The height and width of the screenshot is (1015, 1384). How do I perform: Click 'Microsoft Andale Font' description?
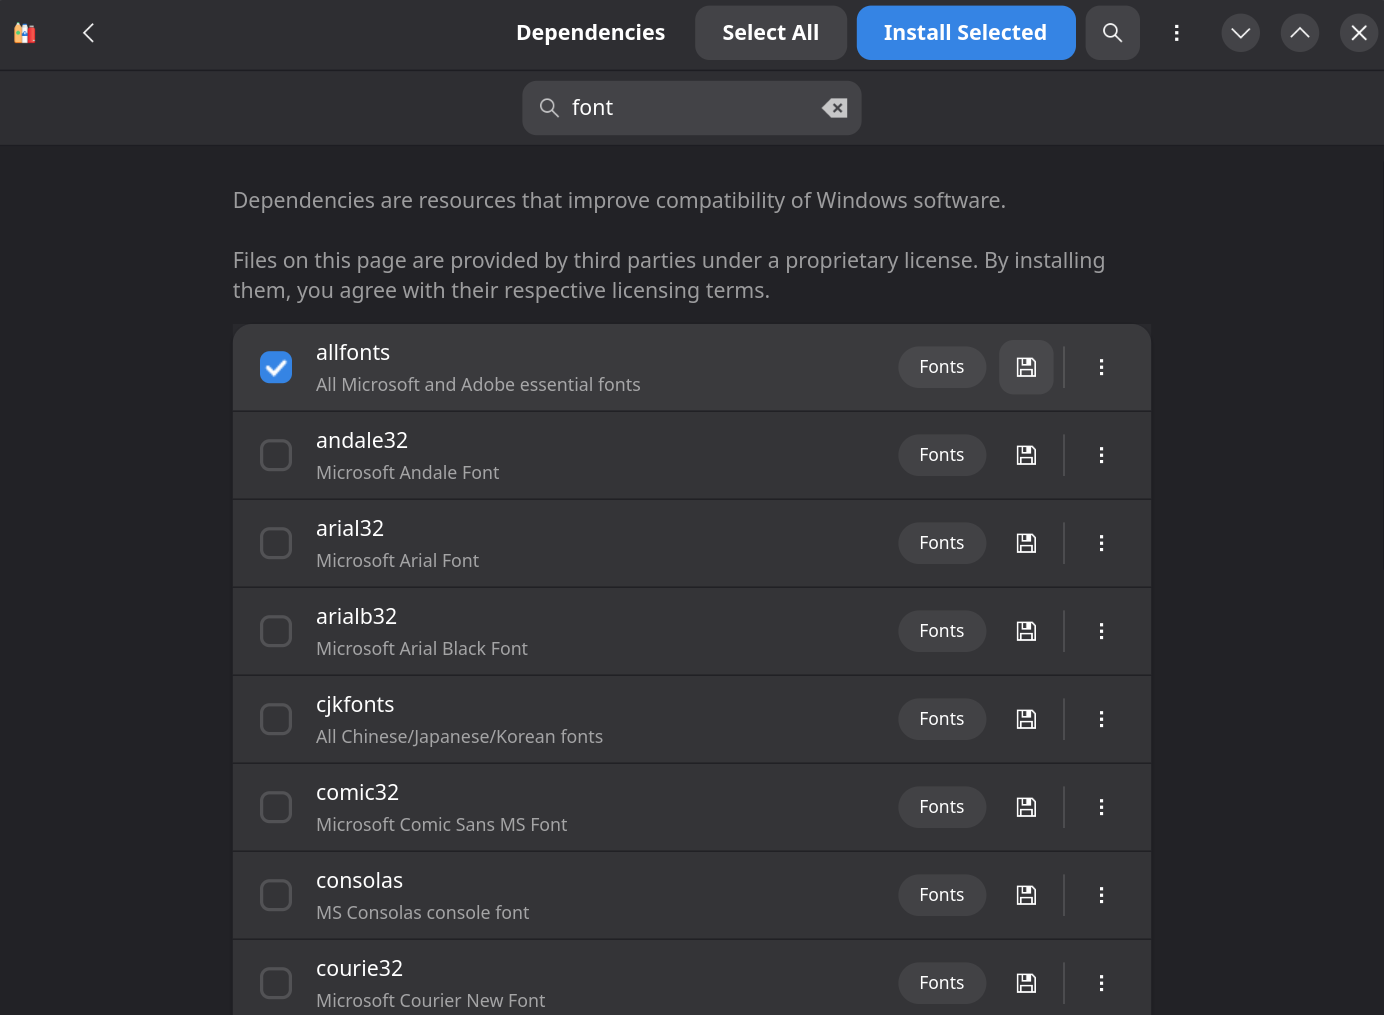pyautogui.click(x=408, y=473)
